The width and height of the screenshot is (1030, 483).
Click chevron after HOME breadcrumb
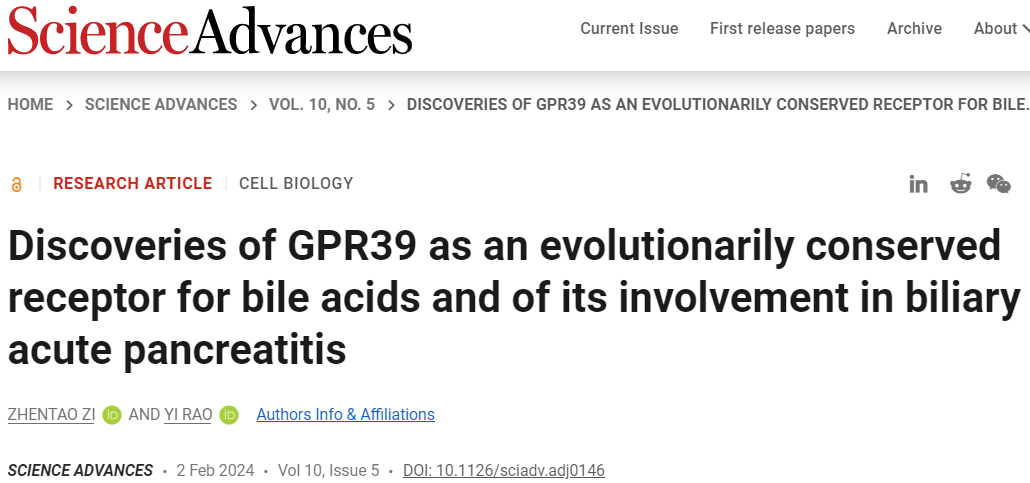click(69, 105)
